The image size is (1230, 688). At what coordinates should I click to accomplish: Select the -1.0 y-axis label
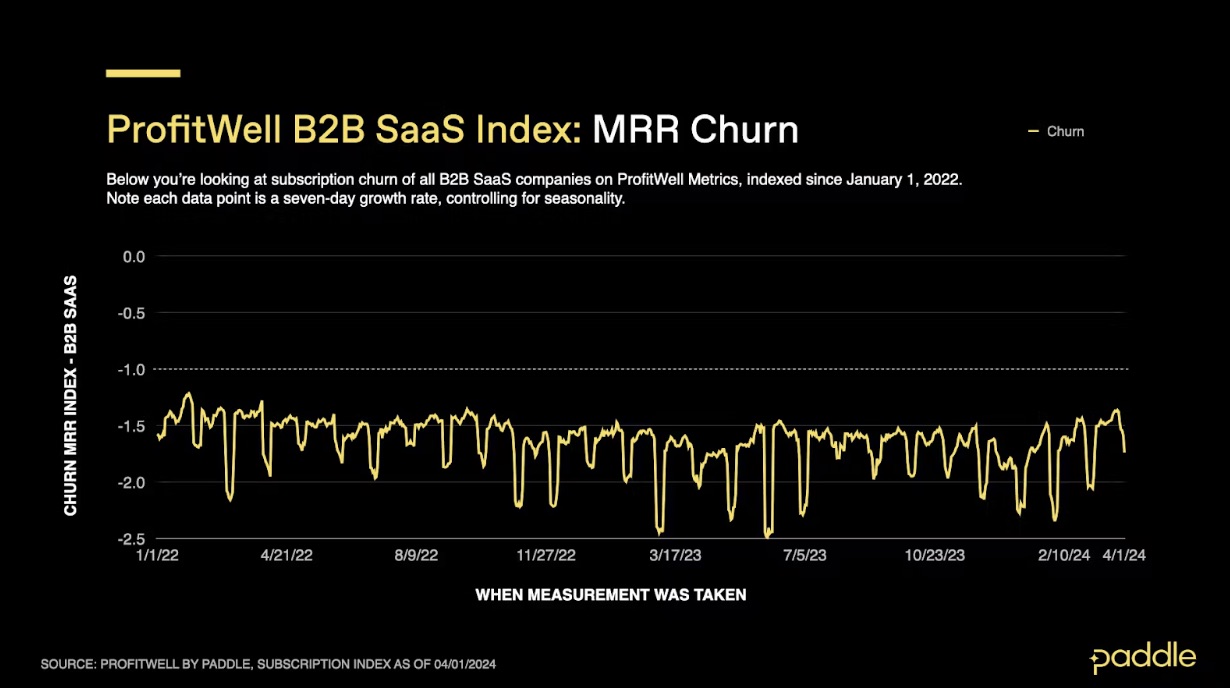click(x=131, y=370)
